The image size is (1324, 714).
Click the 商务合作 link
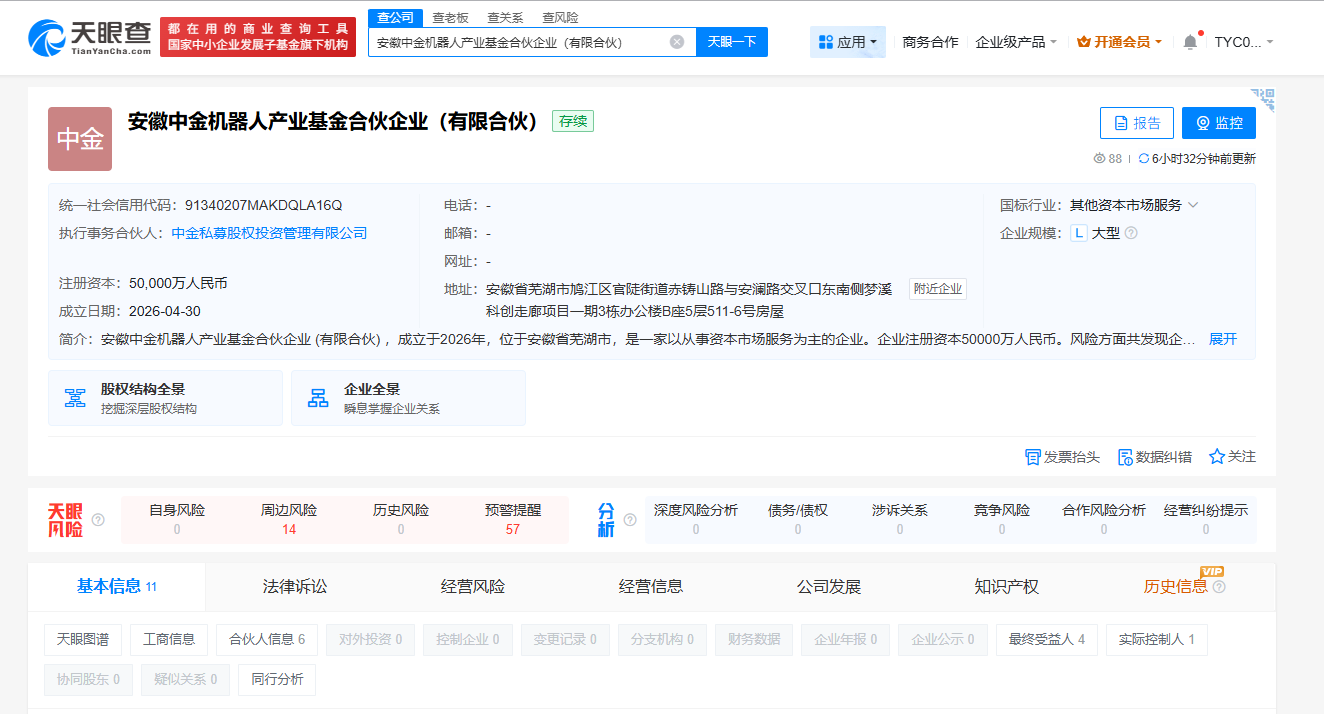click(x=930, y=42)
